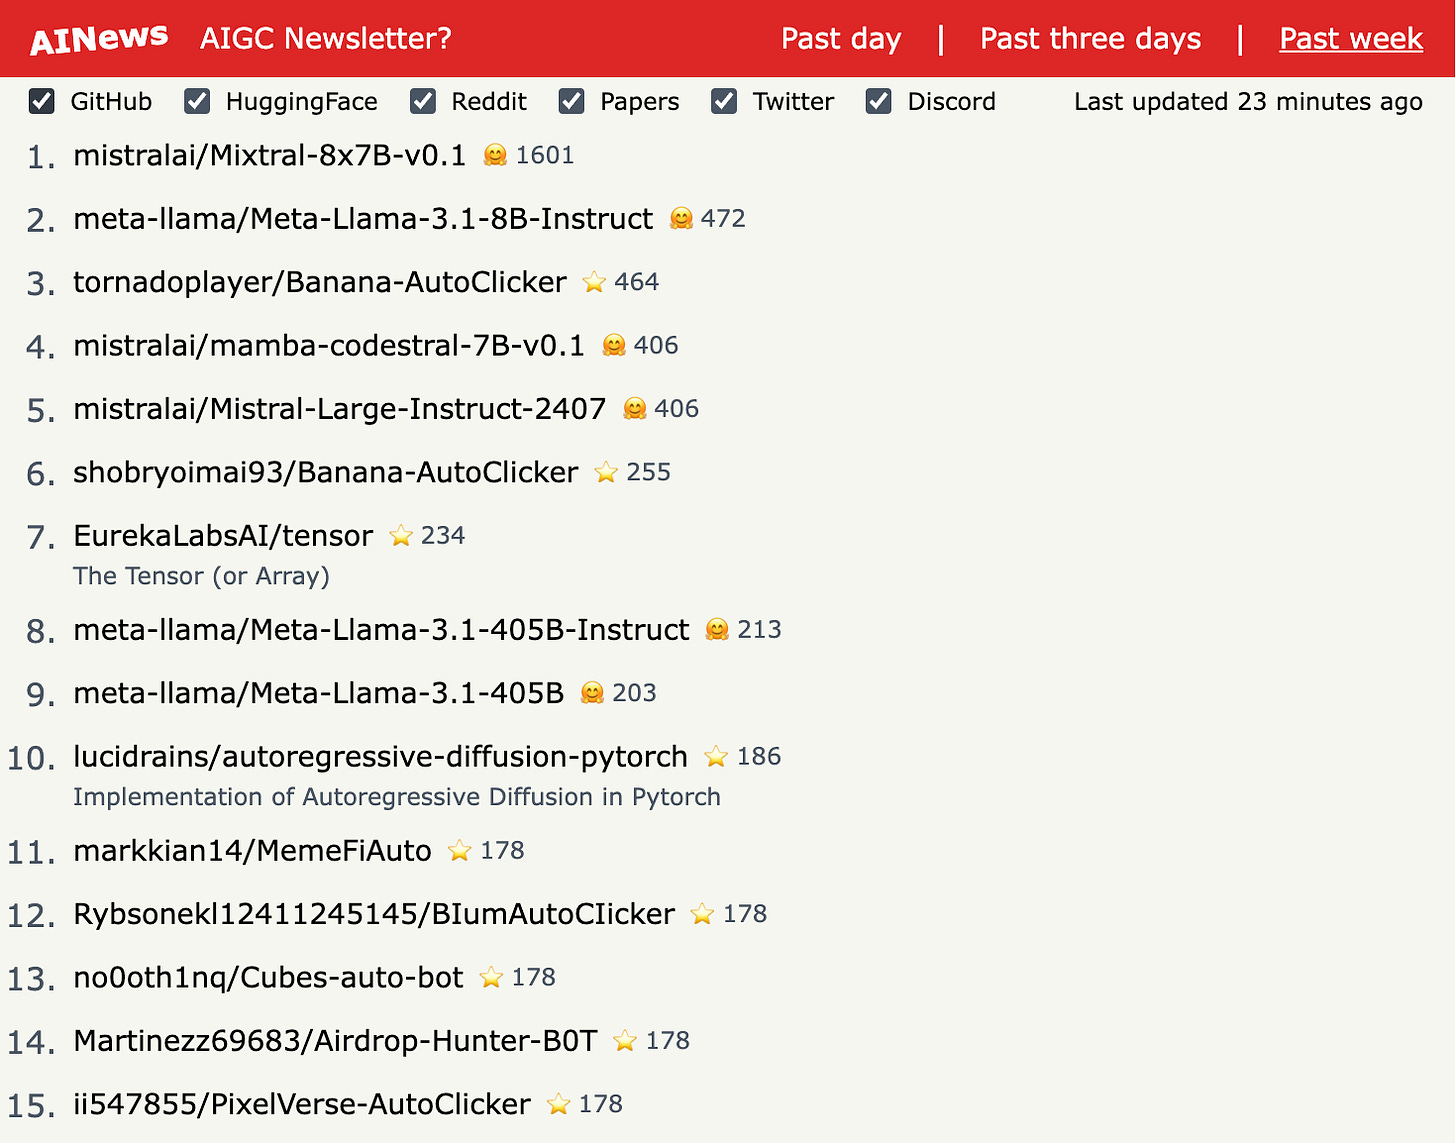
Task: Click "Implementation of Autoregressive Diffusion in Pytorch" description
Action: click(x=397, y=797)
